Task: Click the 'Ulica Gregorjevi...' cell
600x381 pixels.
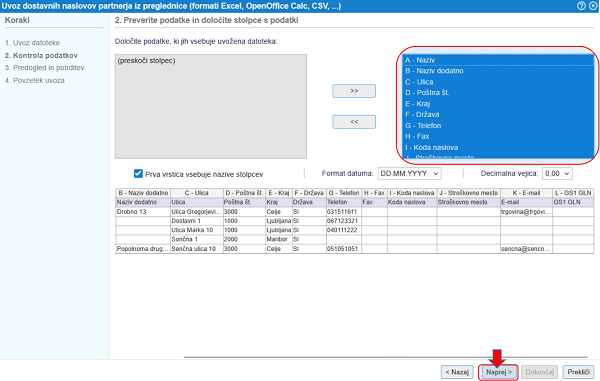Action: [x=197, y=212]
